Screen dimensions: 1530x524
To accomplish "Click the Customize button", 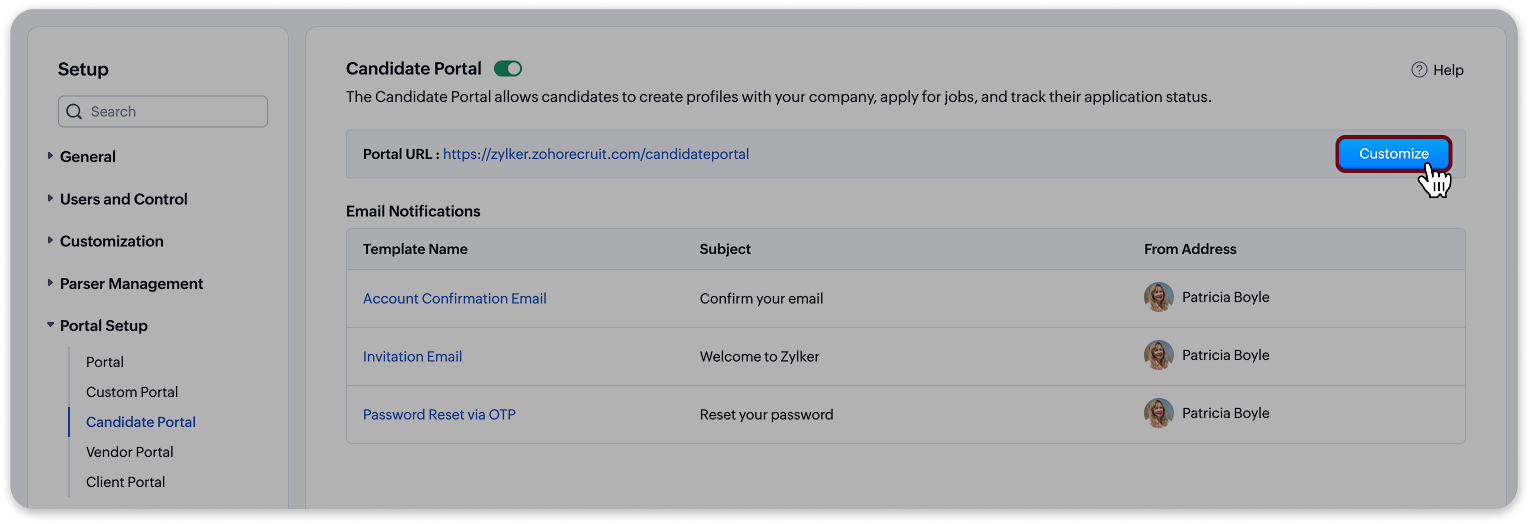I will pyautogui.click(x=1393, y=154).
